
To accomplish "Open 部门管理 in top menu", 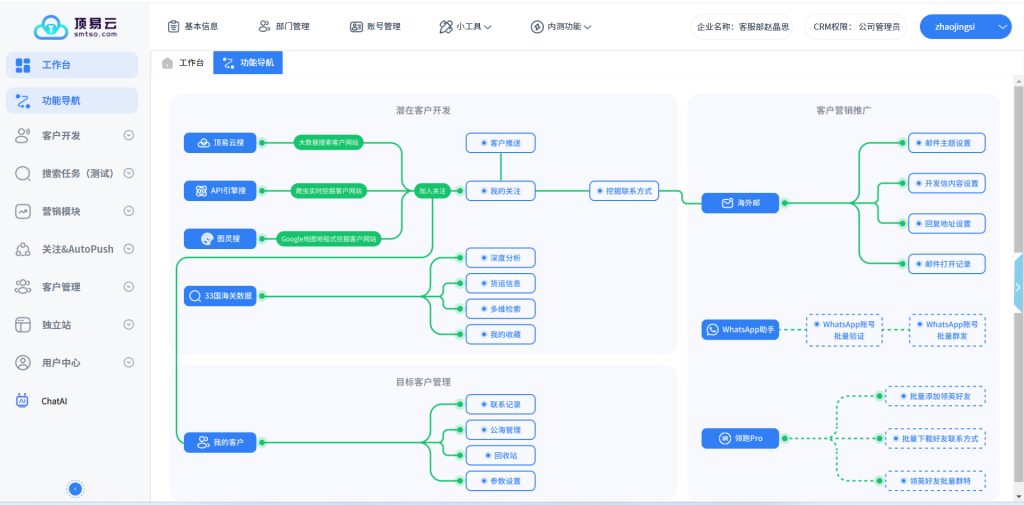I will (283, 27).
